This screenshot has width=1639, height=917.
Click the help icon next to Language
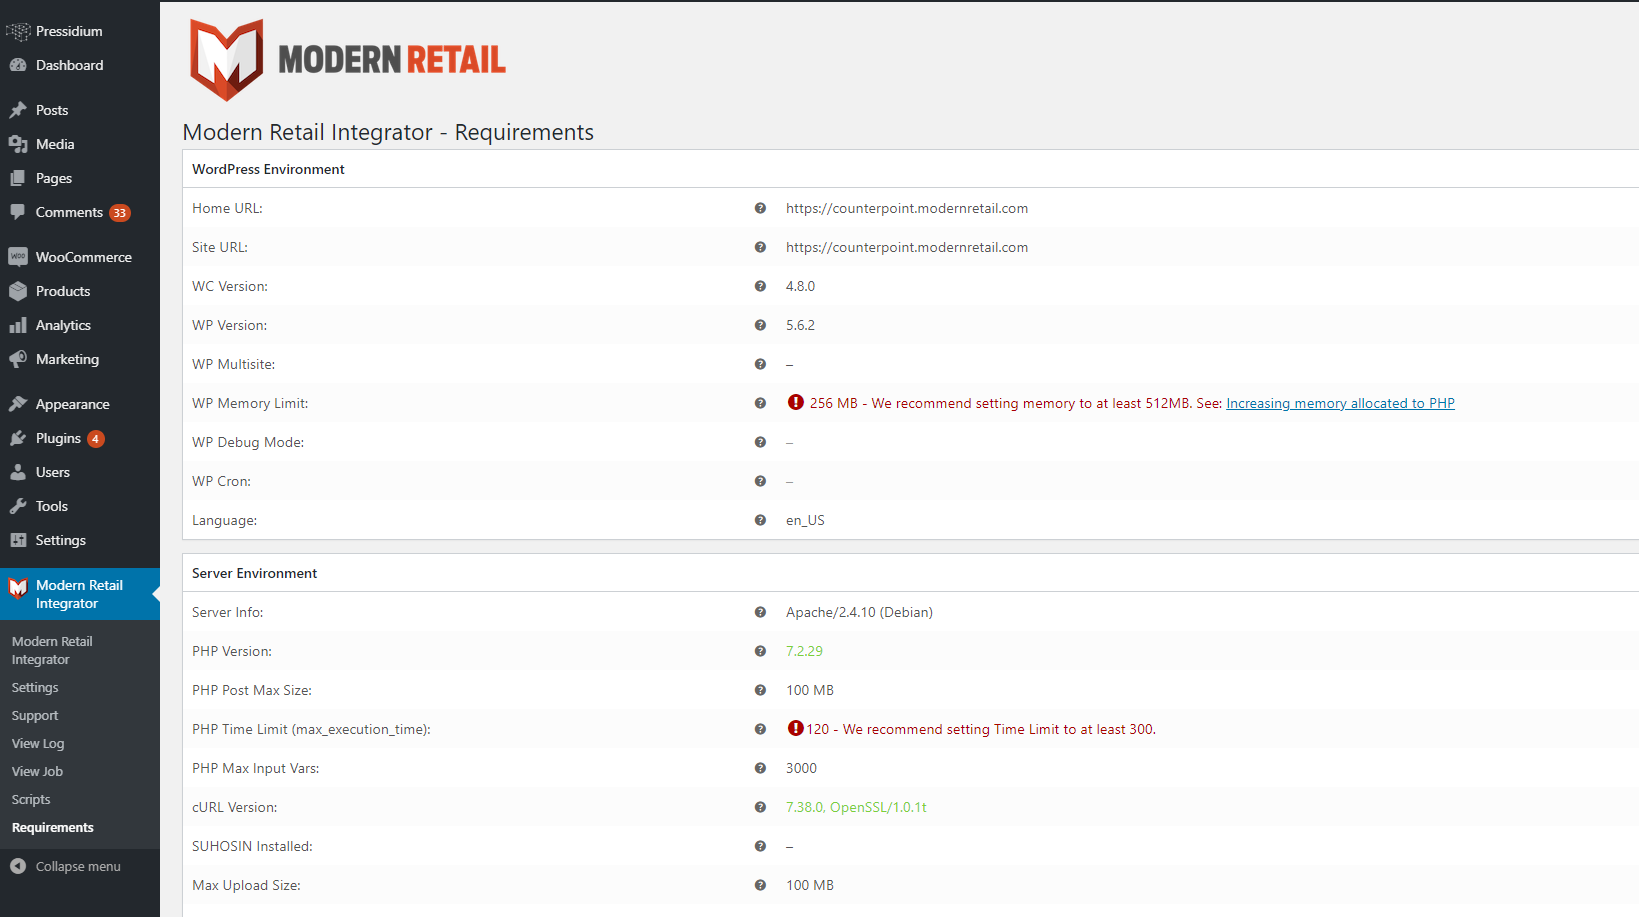point(760,520)
